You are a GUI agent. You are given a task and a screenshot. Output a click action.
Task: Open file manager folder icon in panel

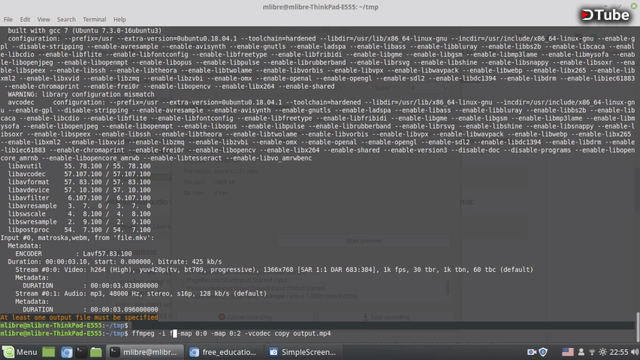96,352
